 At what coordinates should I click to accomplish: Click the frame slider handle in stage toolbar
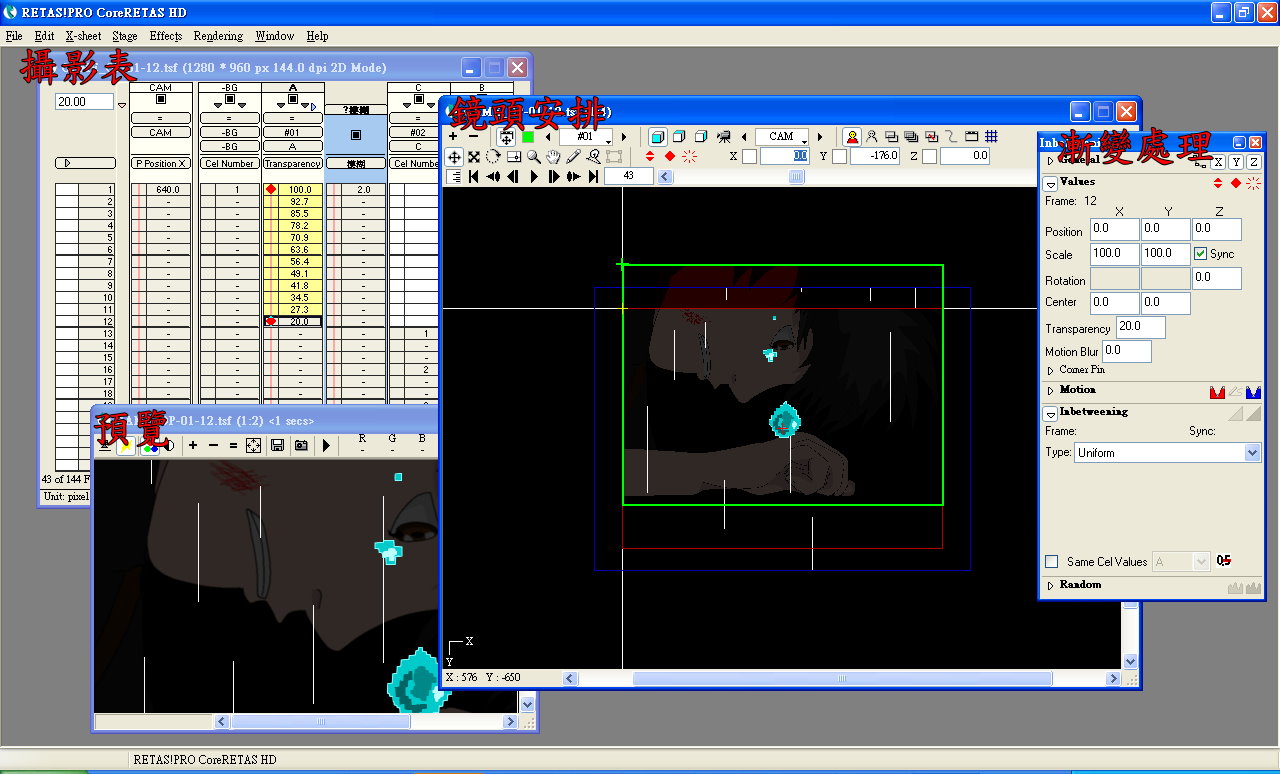tap(797, 176)
